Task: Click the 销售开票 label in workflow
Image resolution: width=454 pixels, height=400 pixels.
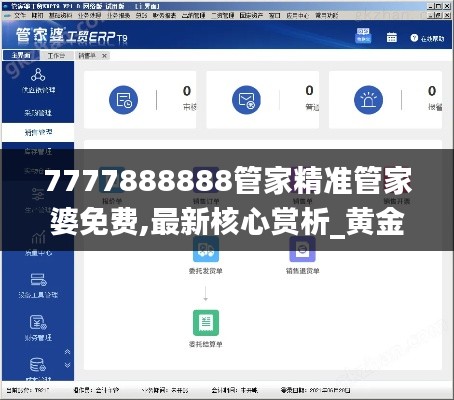Action: (x=397, y=201)
